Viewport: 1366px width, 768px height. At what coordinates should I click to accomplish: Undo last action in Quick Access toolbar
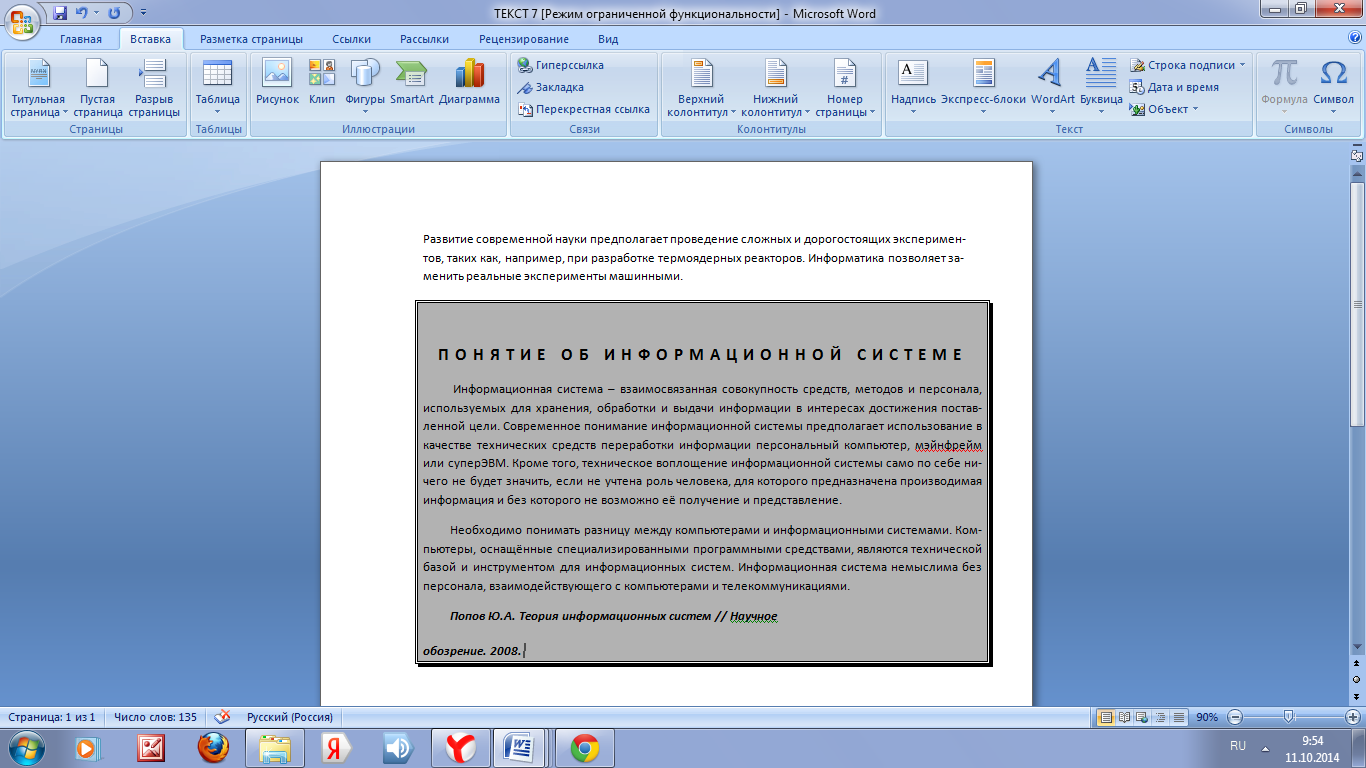coord(81,13)
